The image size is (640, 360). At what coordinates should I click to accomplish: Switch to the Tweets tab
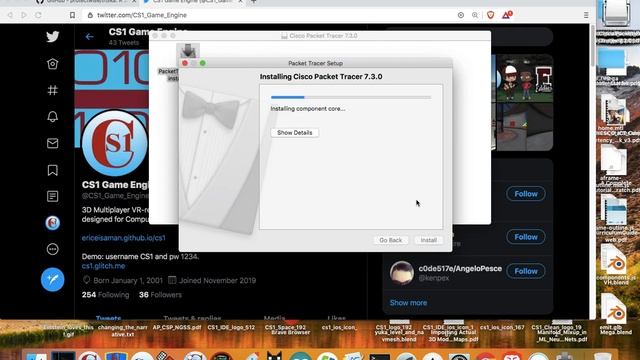[109, 317]
